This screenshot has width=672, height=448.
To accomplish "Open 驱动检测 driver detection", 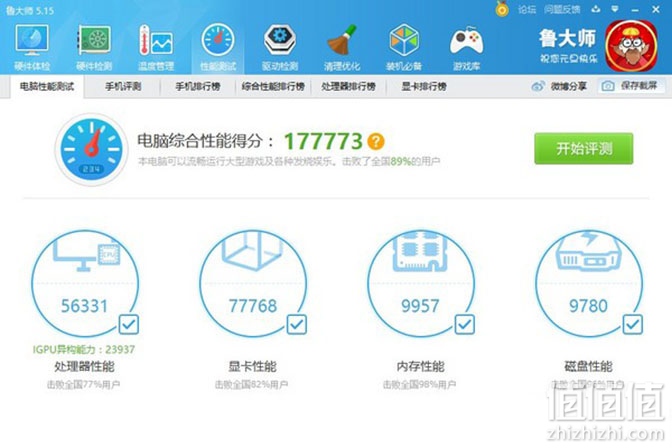I will click(x=280, y=48).
